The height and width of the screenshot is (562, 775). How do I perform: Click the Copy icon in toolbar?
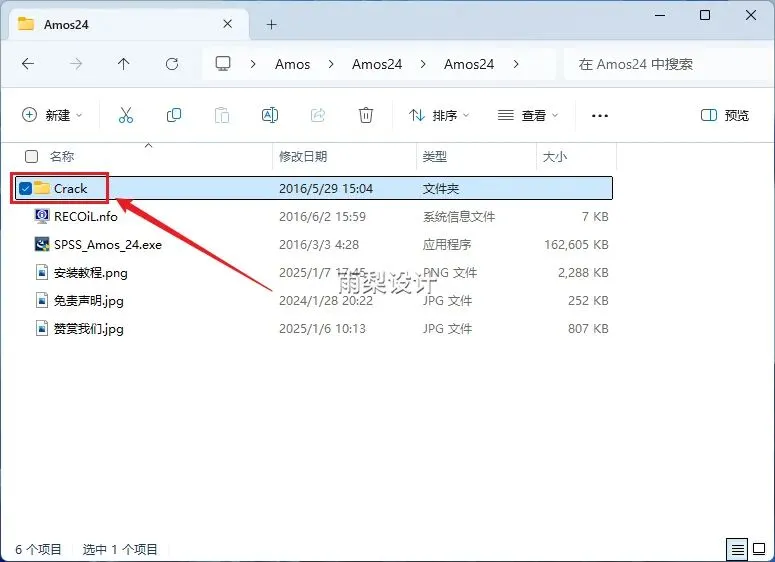pyautogui.click(x=173, y=115)
